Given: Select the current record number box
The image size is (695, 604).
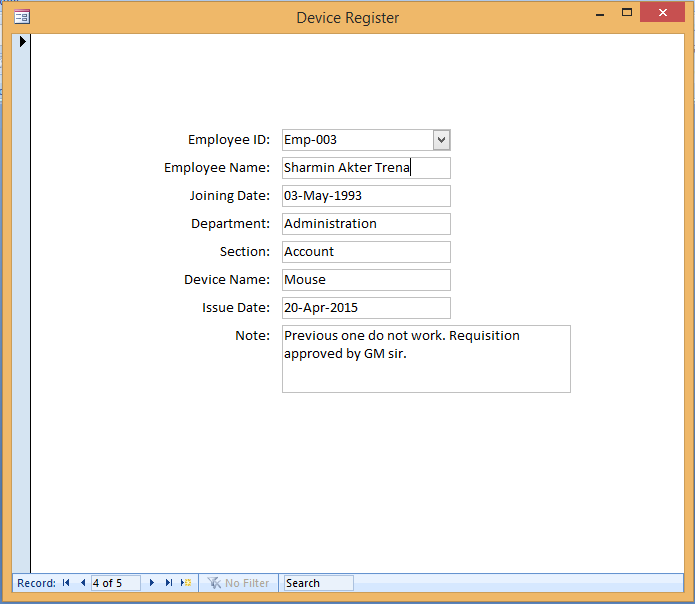Looking at the screenshot, I should [x=115, y=583].
